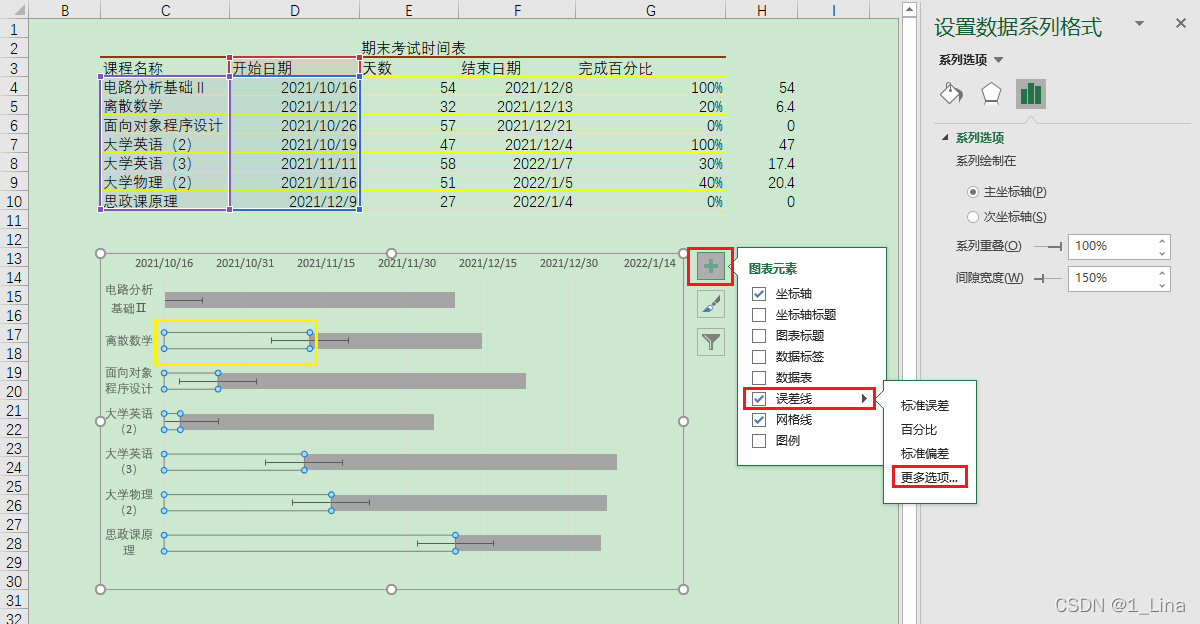Open the task pane options dropdown arrow

pos(1139,24)
